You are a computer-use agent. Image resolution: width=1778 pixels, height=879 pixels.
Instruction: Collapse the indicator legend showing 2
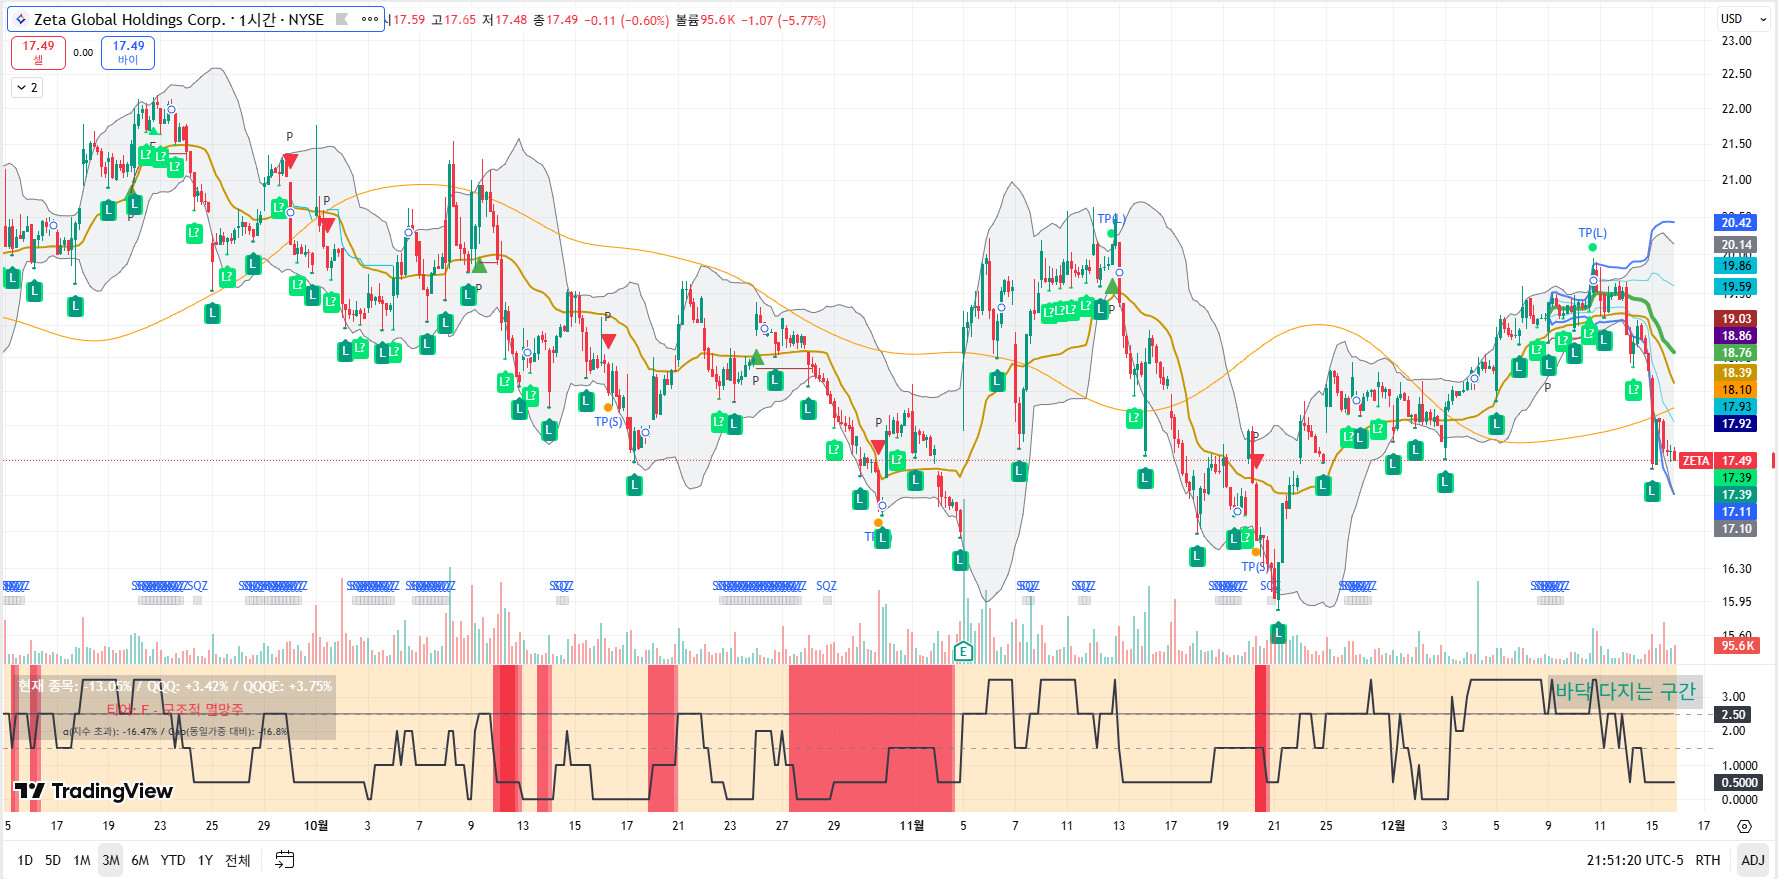[x=27, y=88]
